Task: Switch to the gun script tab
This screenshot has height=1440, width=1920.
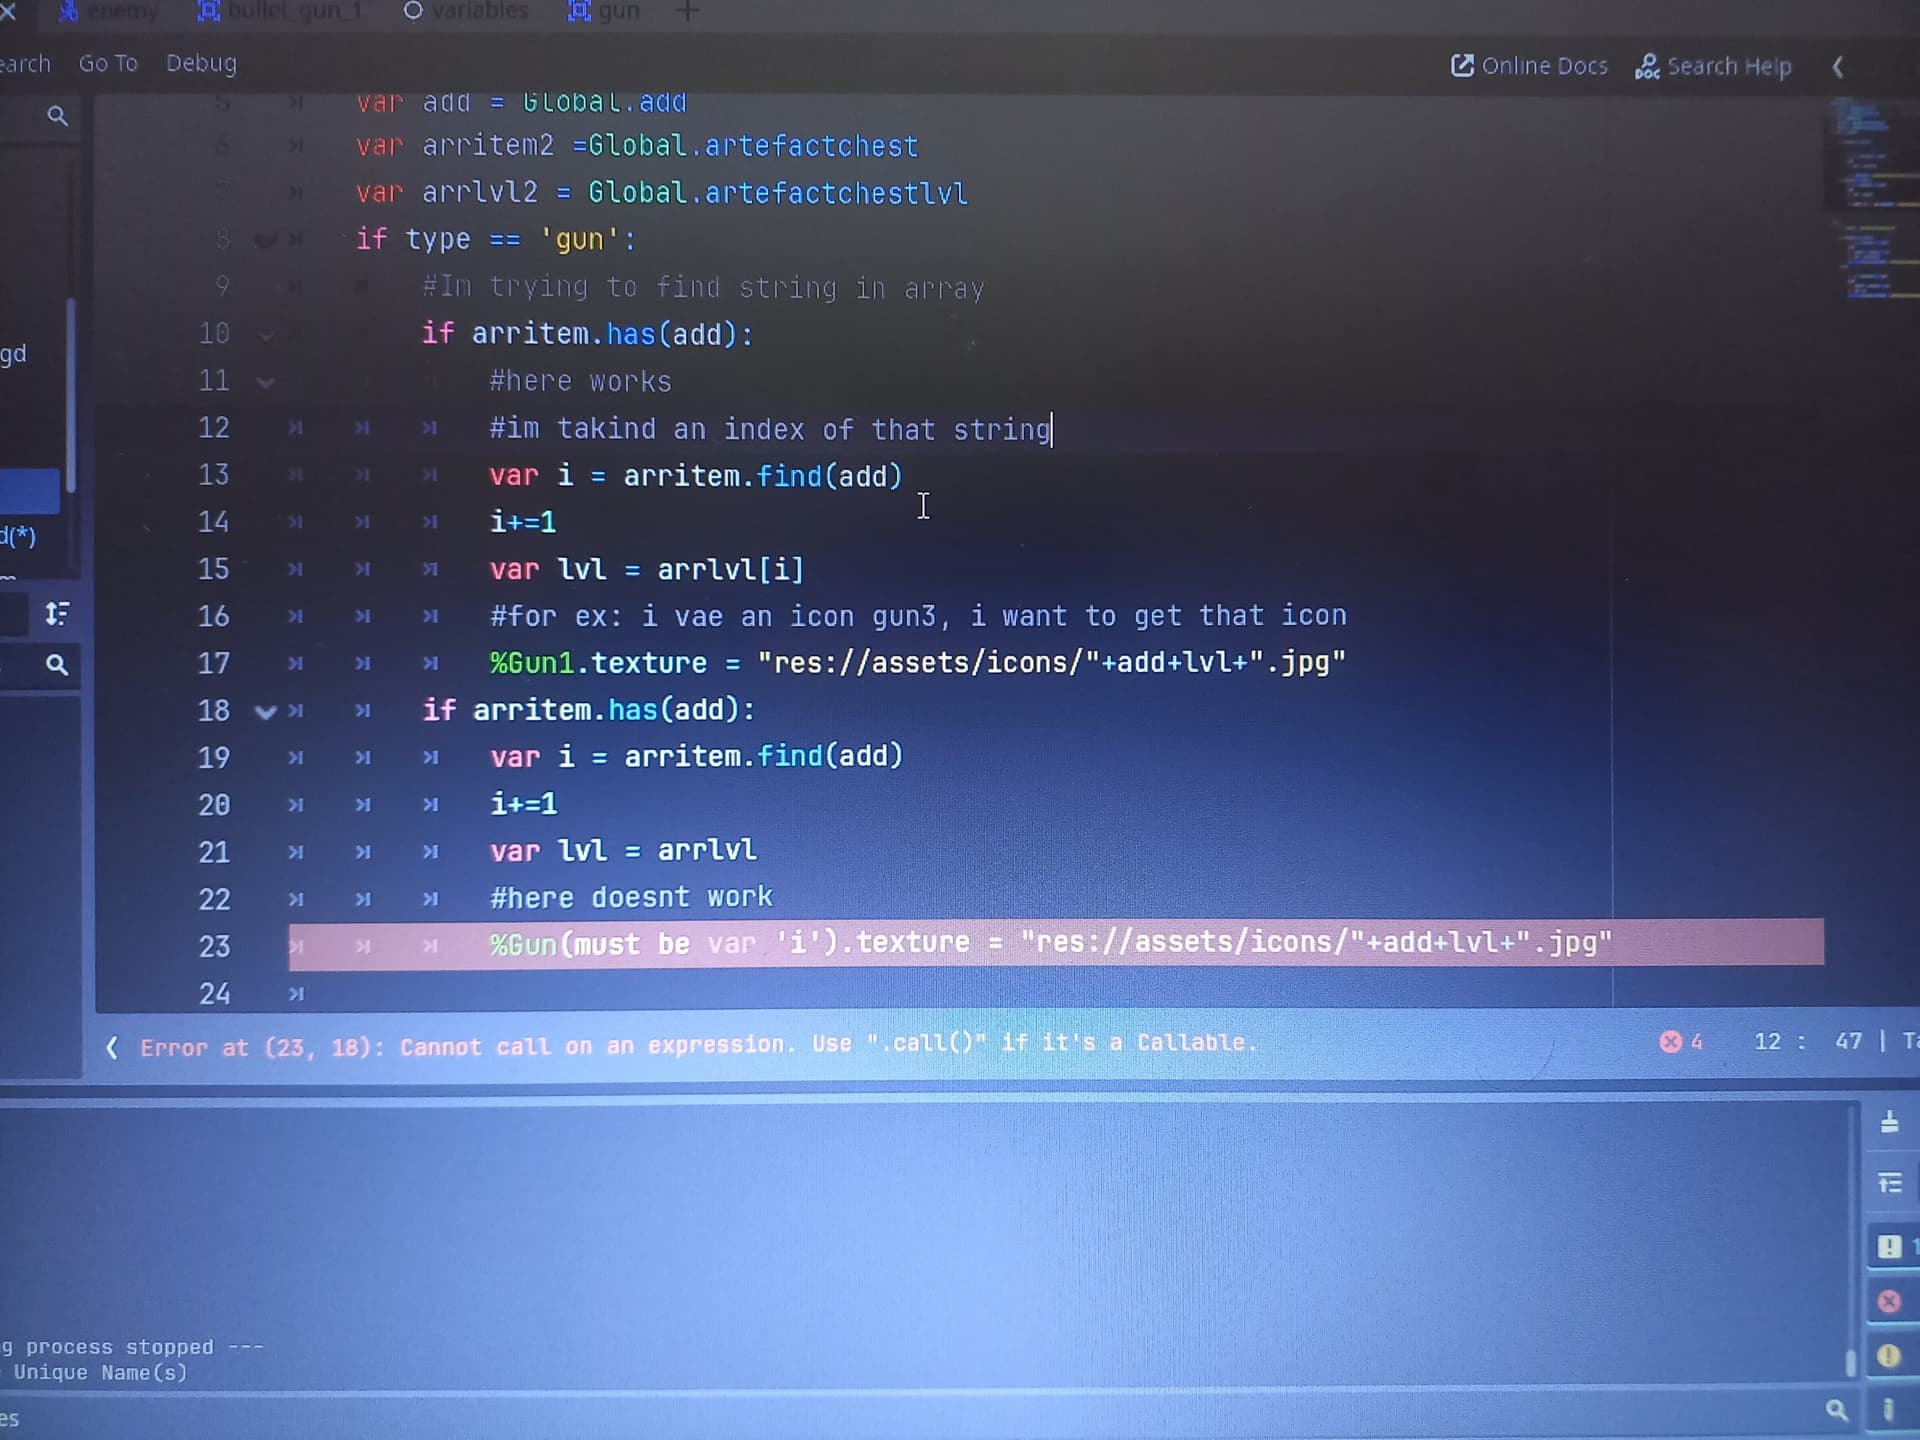Action: pos(605,11)
